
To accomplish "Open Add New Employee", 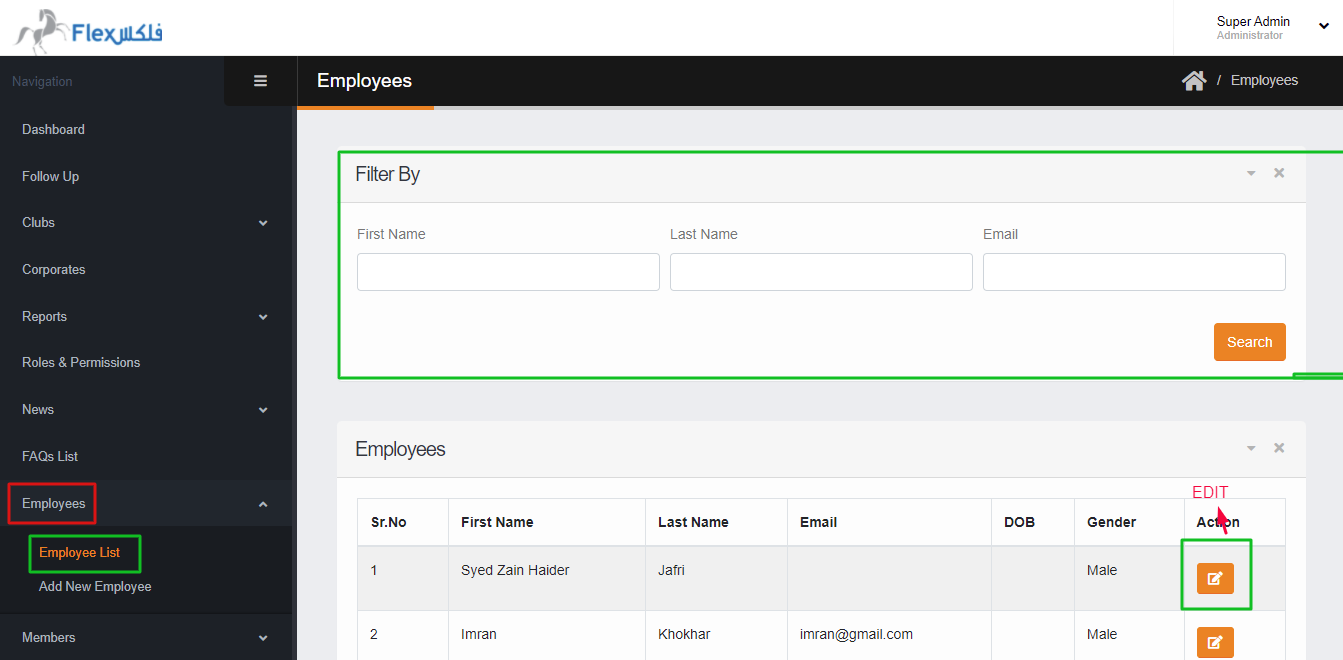I will pos(94,586).
